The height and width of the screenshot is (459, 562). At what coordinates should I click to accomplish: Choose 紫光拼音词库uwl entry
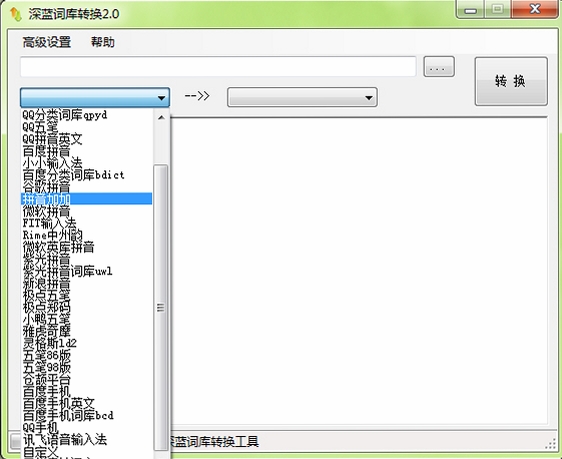tap(86, 271)
